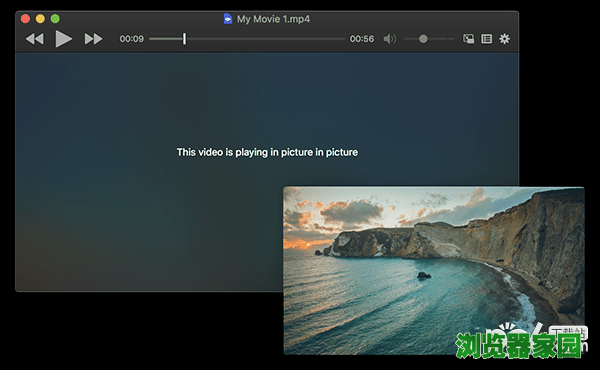Click the My Movie 1.mp4 window title
Image resolution: width=600 pixels, height=370 pixels.
point(273,19)
